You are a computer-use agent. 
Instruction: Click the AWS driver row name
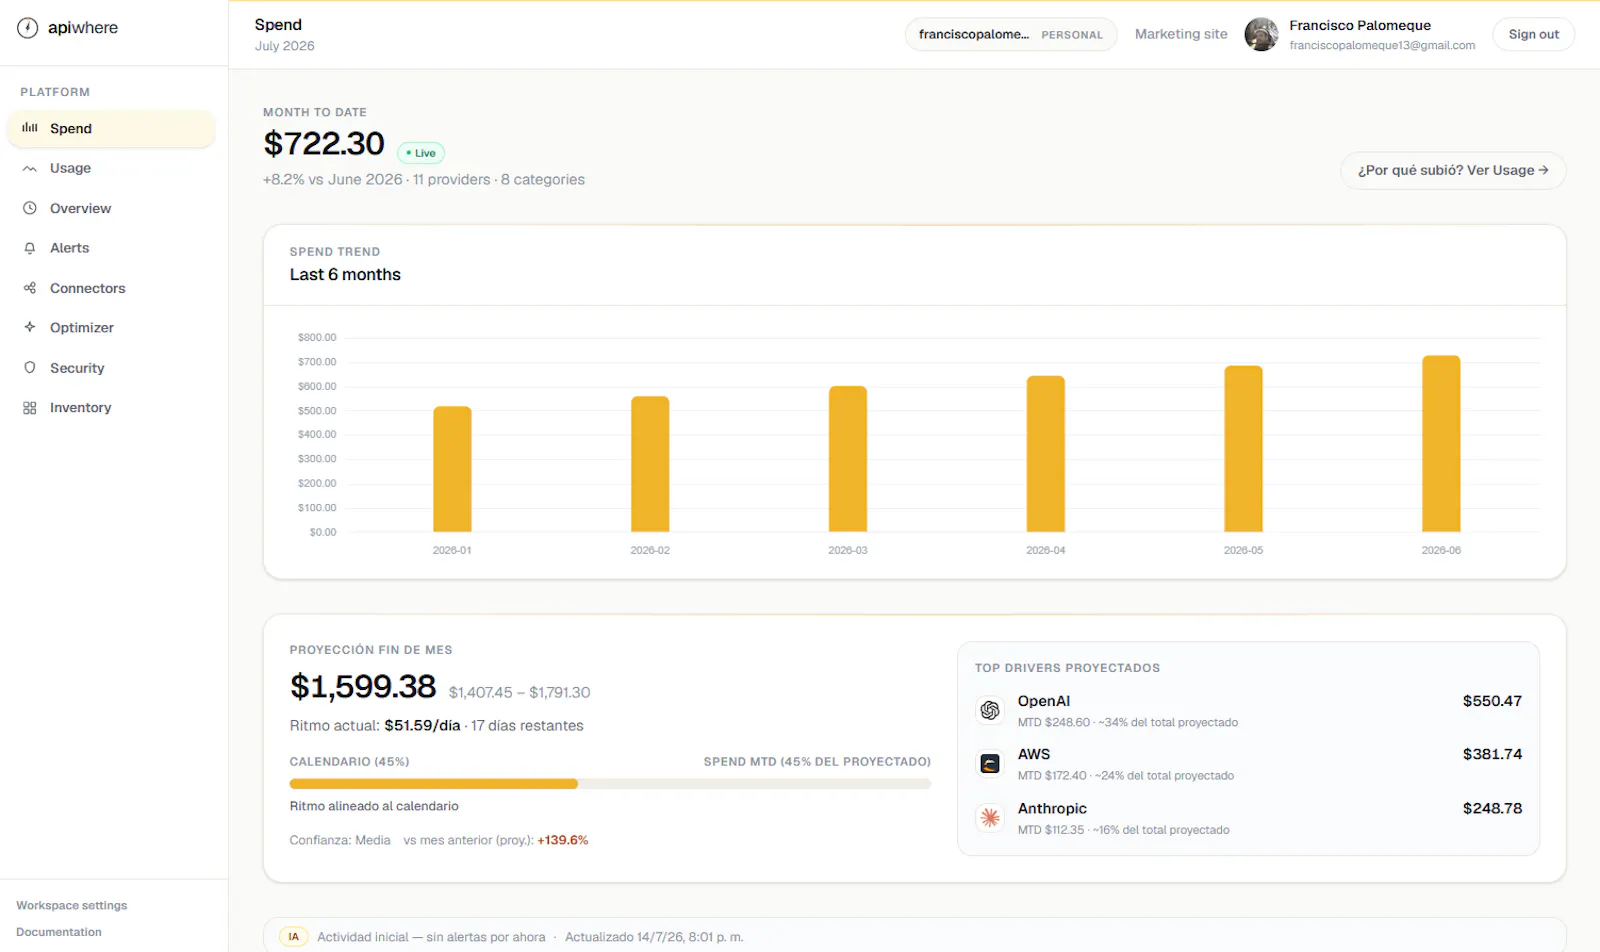pos(1034,754)
